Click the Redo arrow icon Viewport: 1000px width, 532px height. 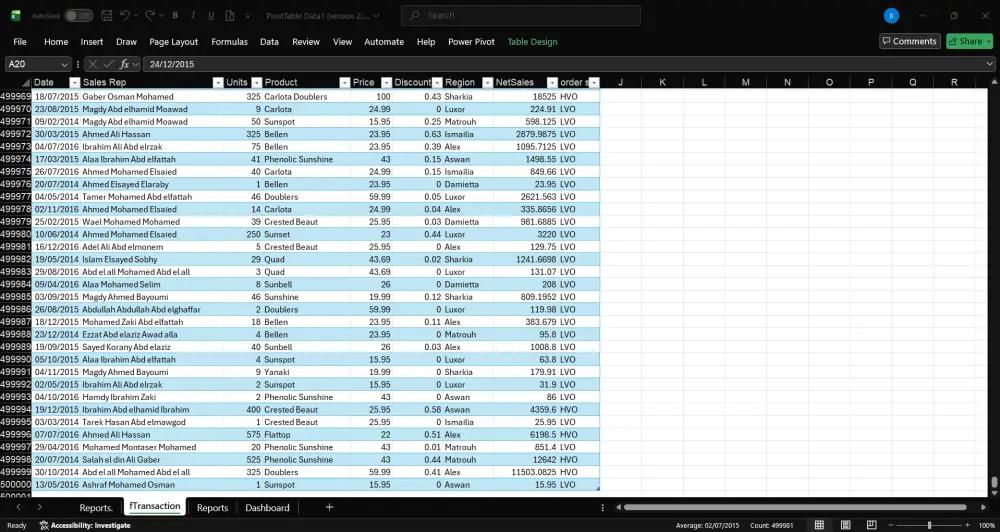pyautogui.click(x=150, y=15)
